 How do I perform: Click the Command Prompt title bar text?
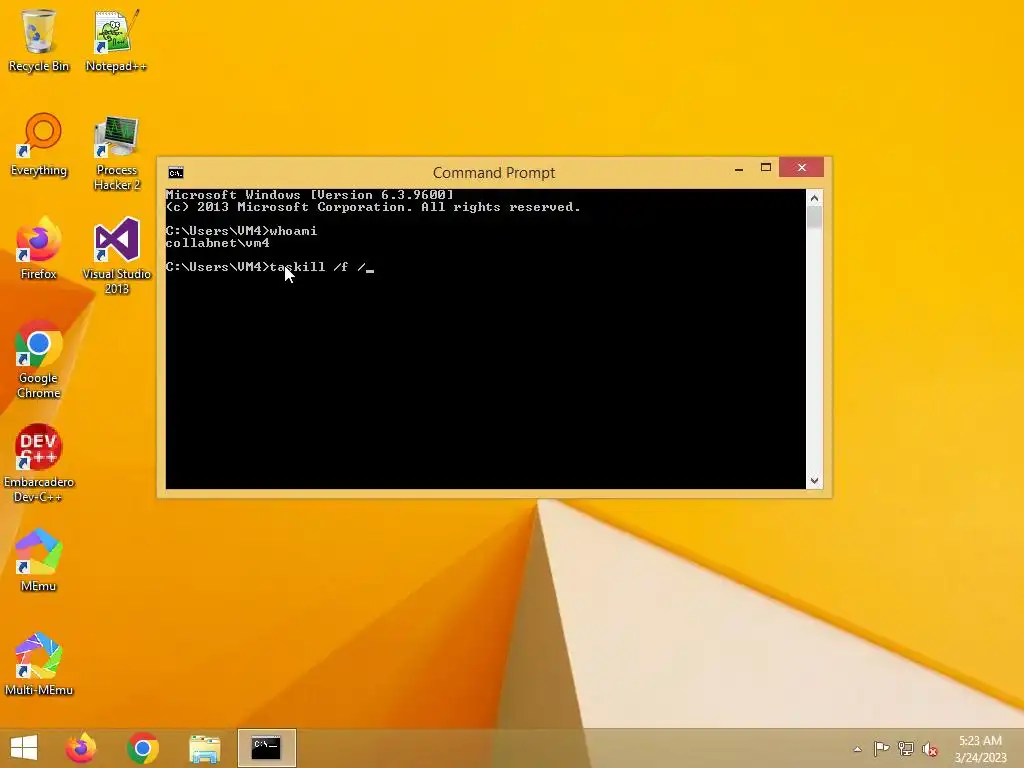pos(494,172)
